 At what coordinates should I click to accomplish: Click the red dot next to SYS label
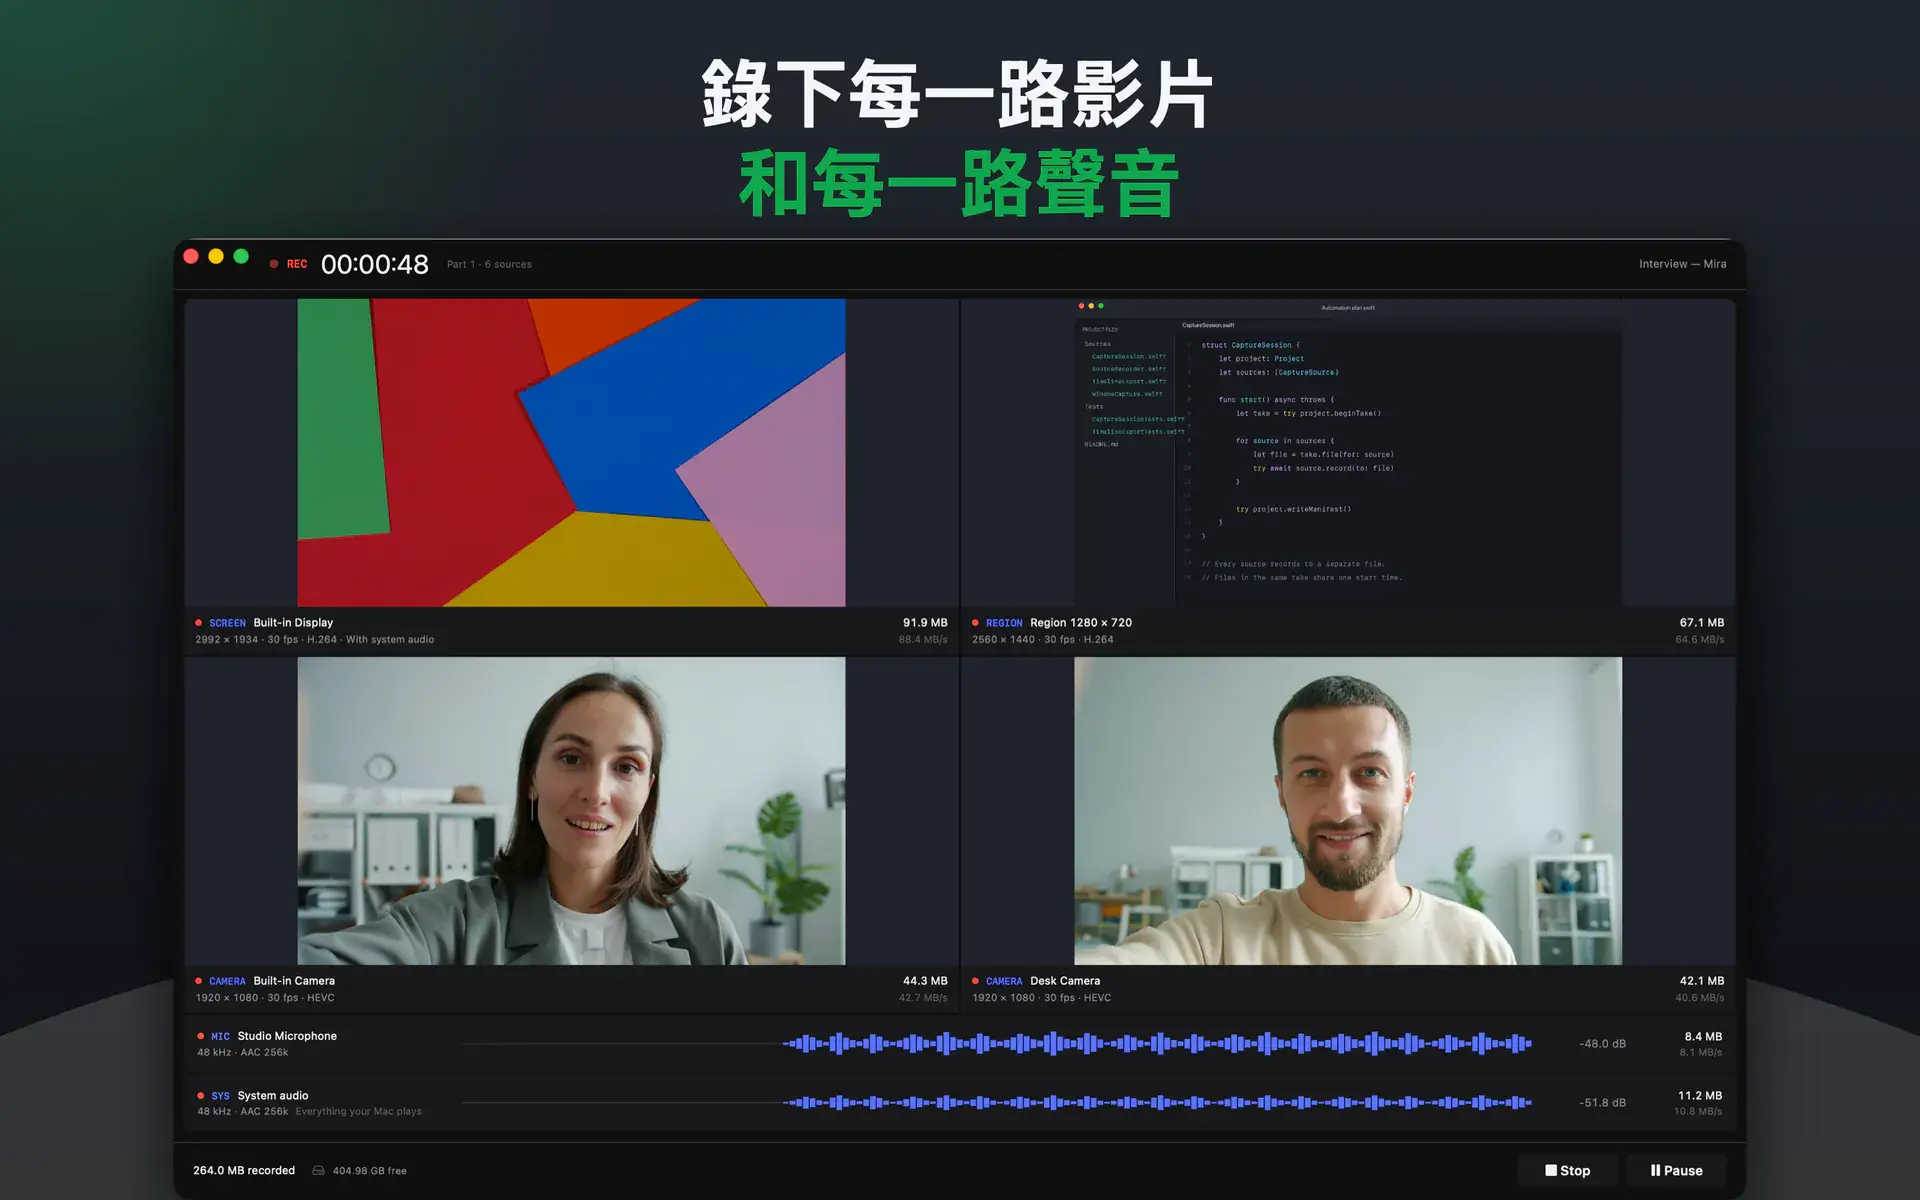pos(201,1095)
